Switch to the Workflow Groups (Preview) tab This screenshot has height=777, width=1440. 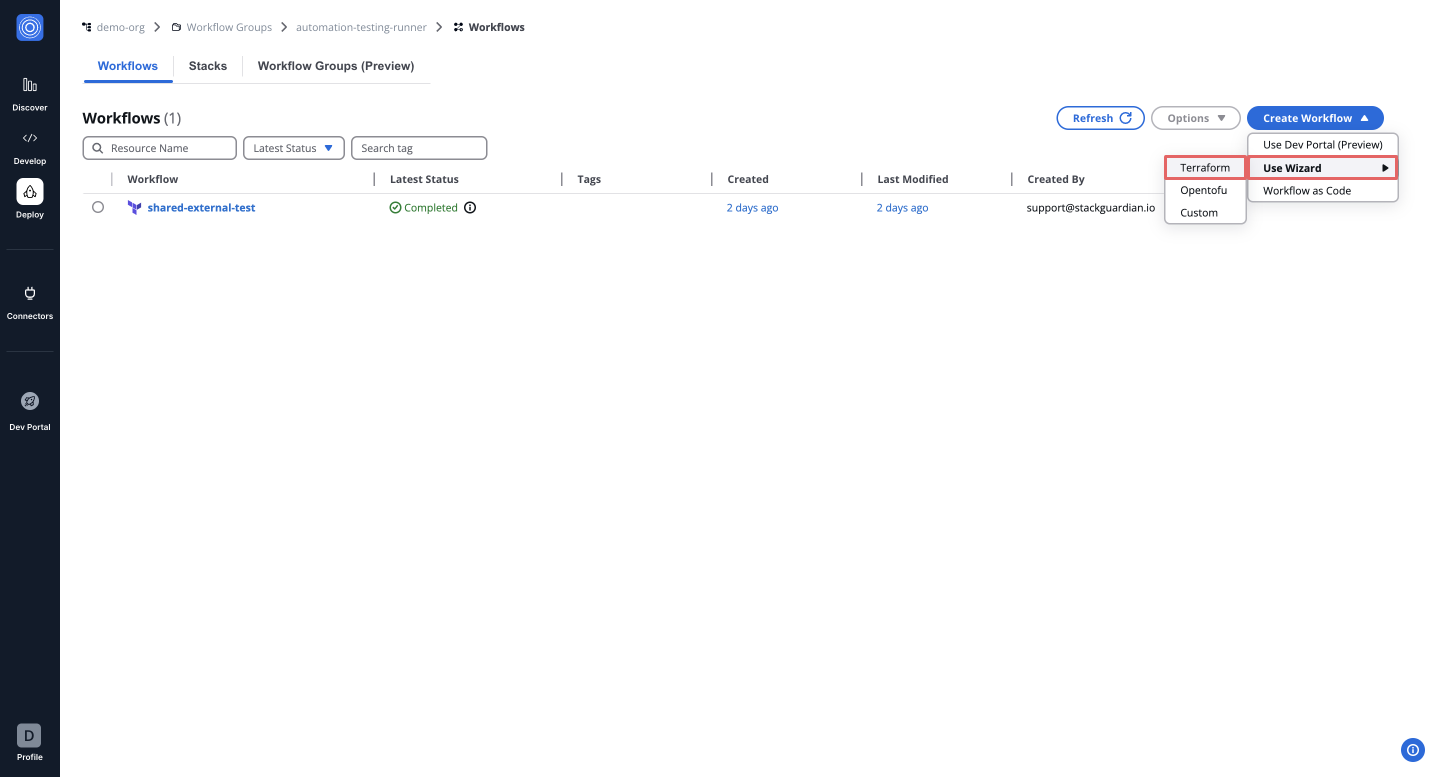coord(336,66)
